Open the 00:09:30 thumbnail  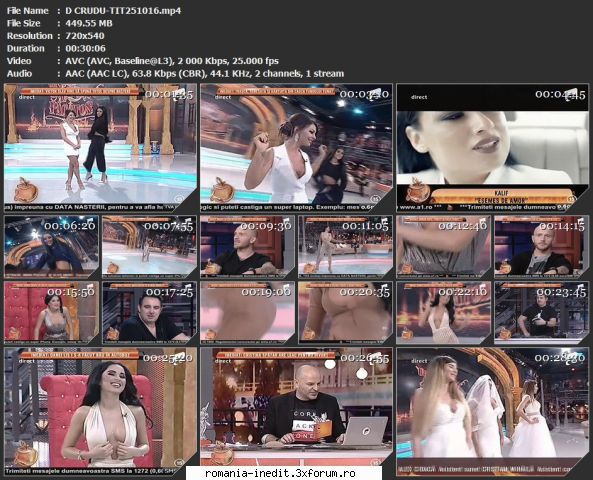click(x=248, y=247)
